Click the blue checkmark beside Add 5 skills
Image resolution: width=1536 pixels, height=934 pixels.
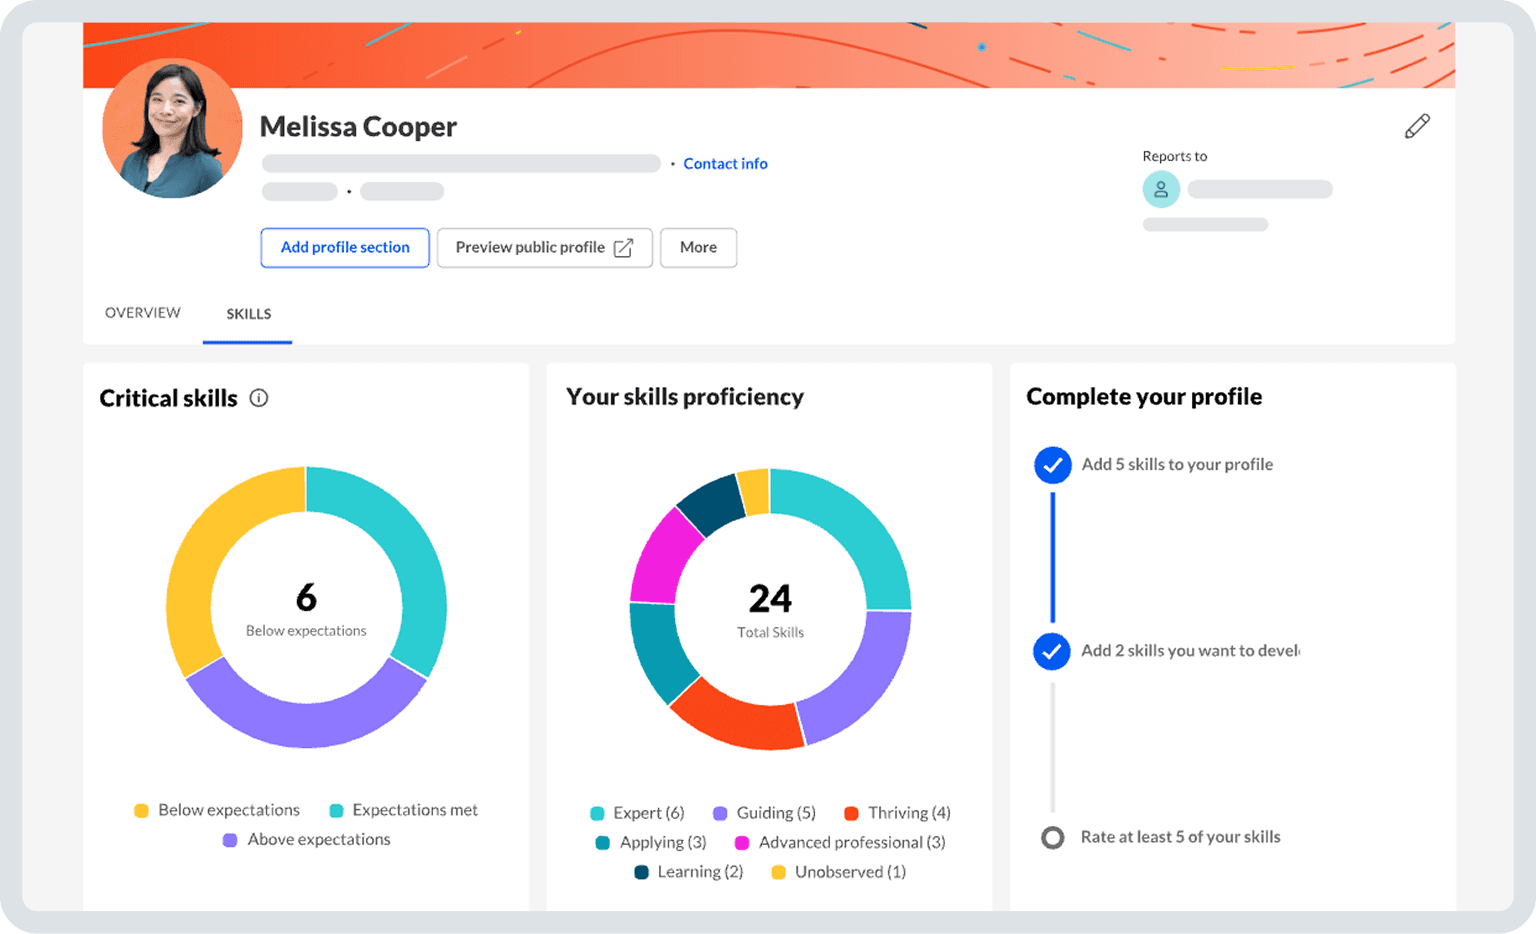click(1052, 465)
